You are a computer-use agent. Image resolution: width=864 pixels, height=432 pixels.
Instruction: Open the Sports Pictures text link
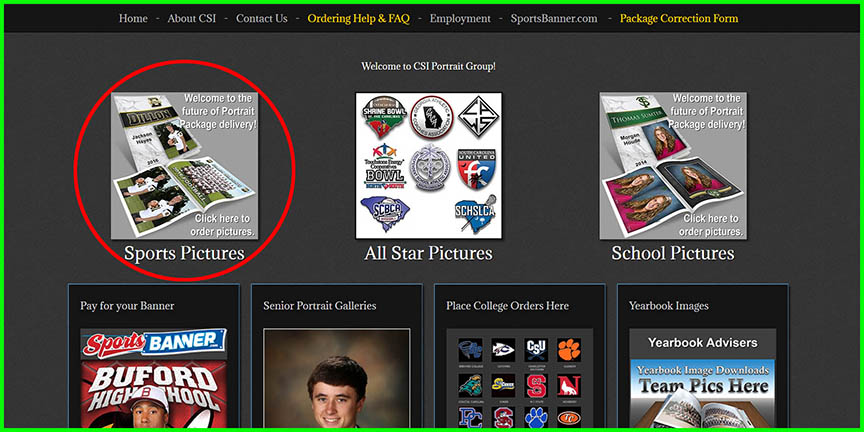(184, 253)
